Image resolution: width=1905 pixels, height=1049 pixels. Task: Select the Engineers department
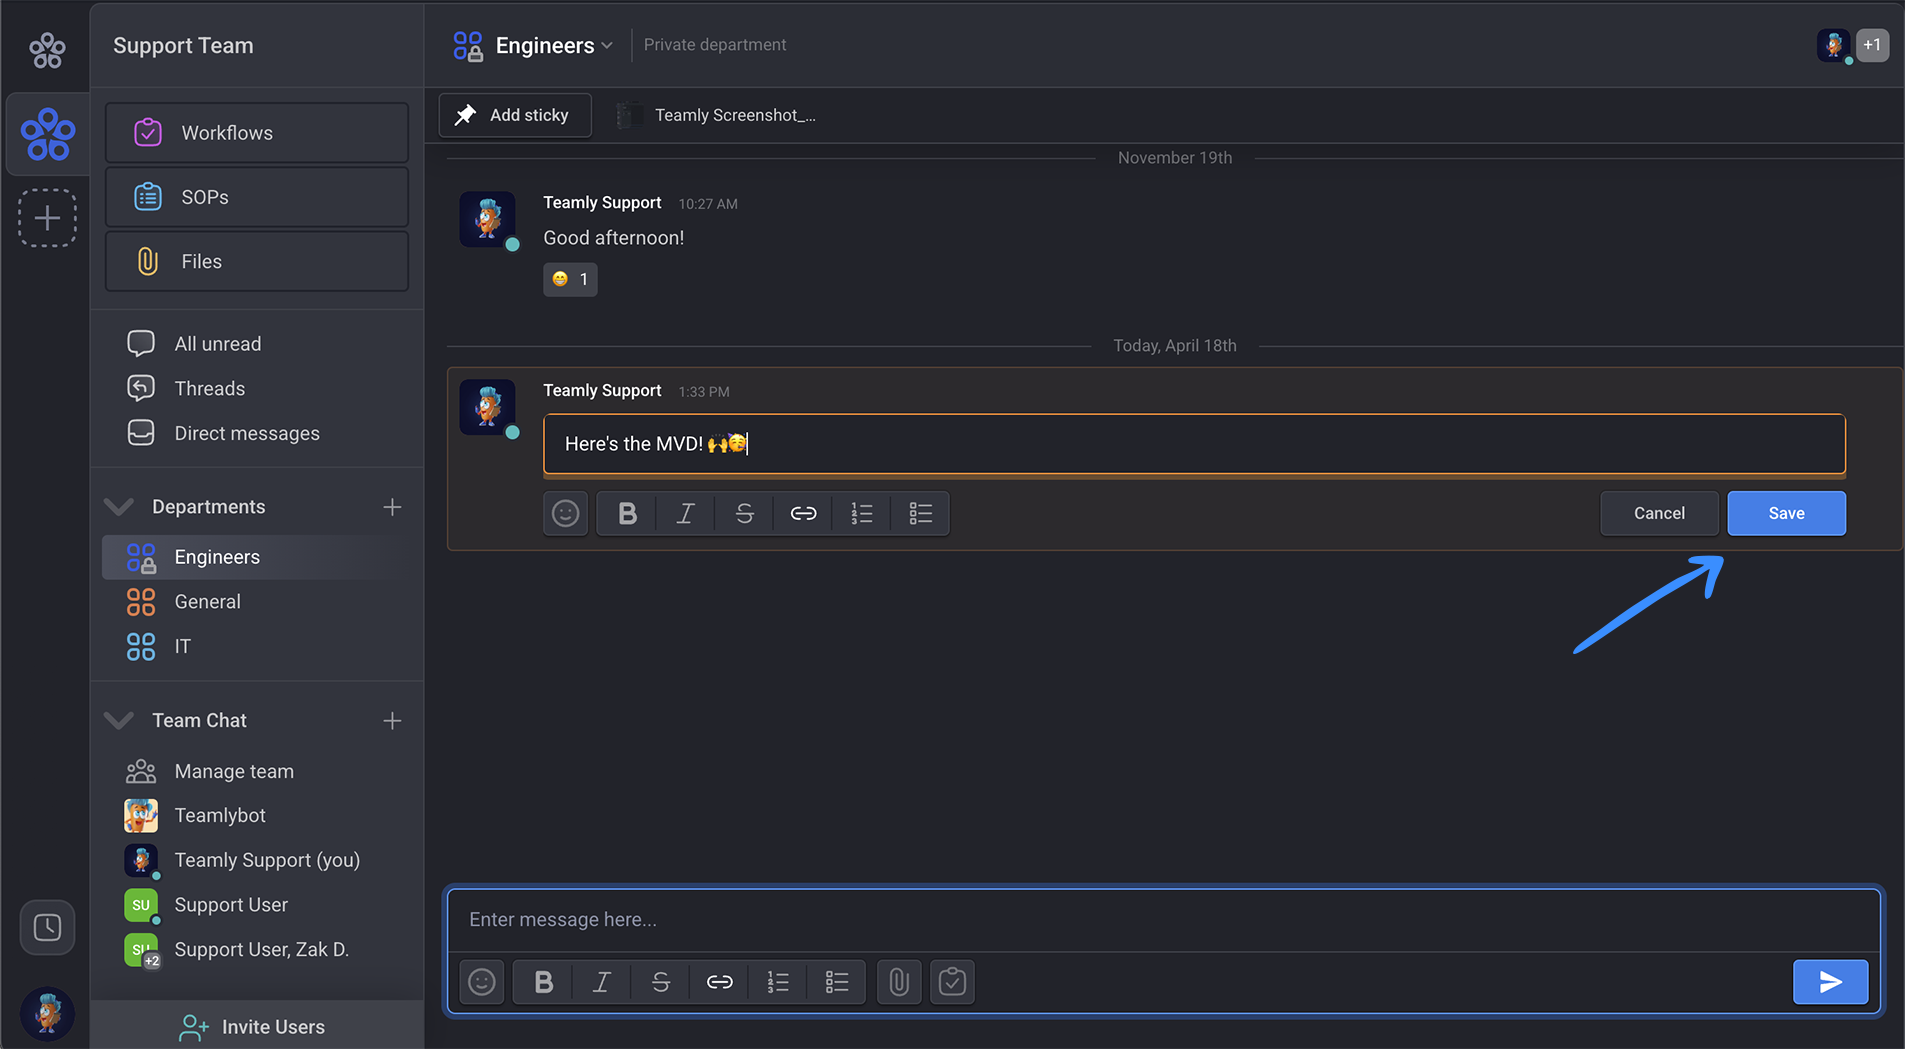click(x=257, y=557)
